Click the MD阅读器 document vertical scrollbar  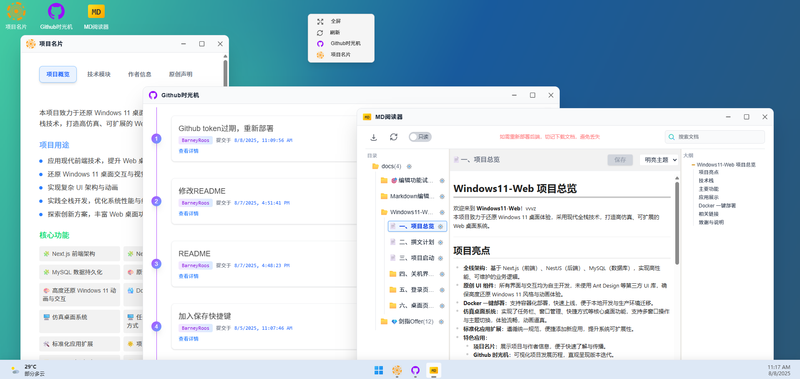click(x=677, y=223)
